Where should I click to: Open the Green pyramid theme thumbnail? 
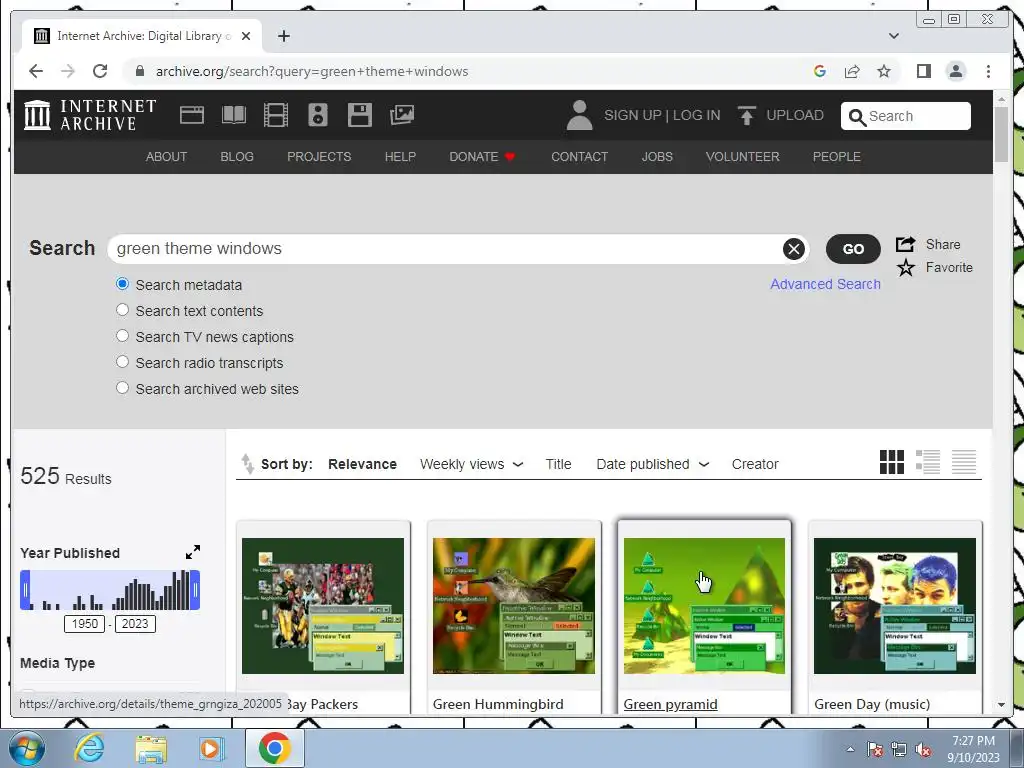pyautogui.click(x=704, y=605)
